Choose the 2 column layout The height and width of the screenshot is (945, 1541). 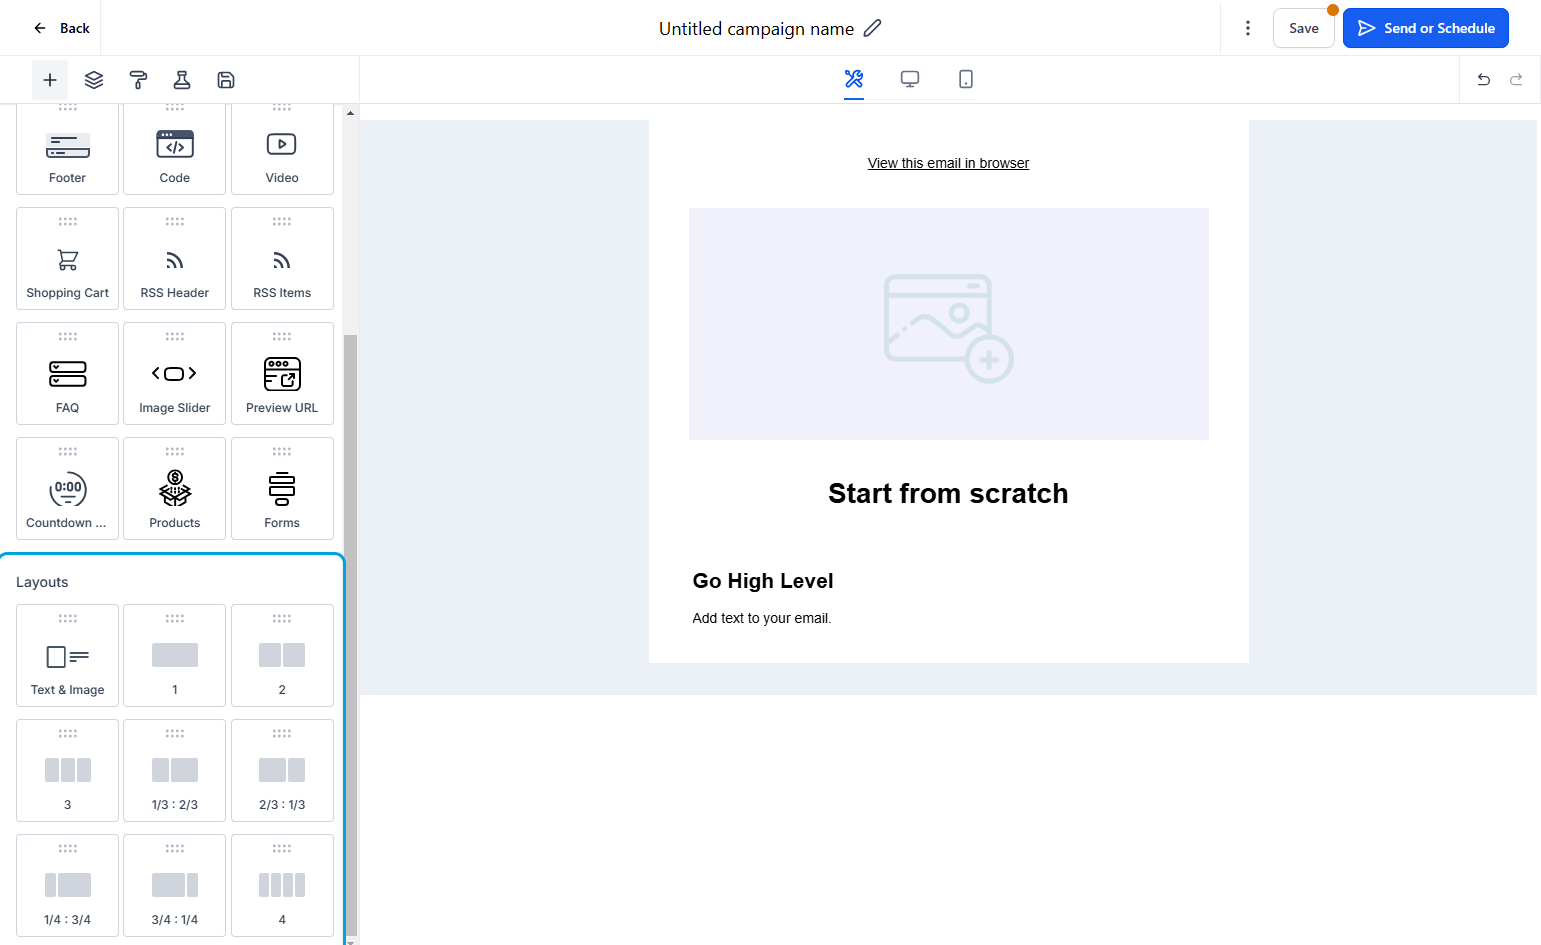282,655
